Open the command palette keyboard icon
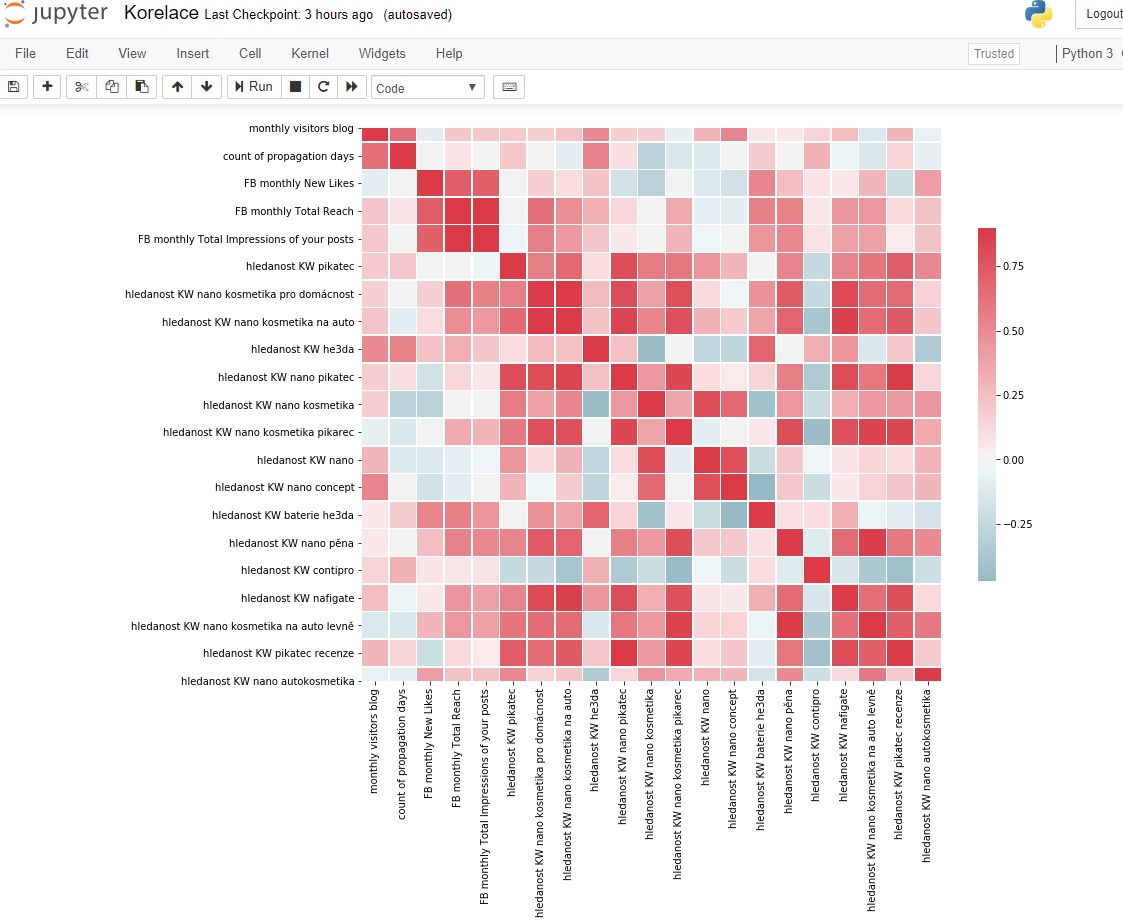 click(x=509, y=87)
